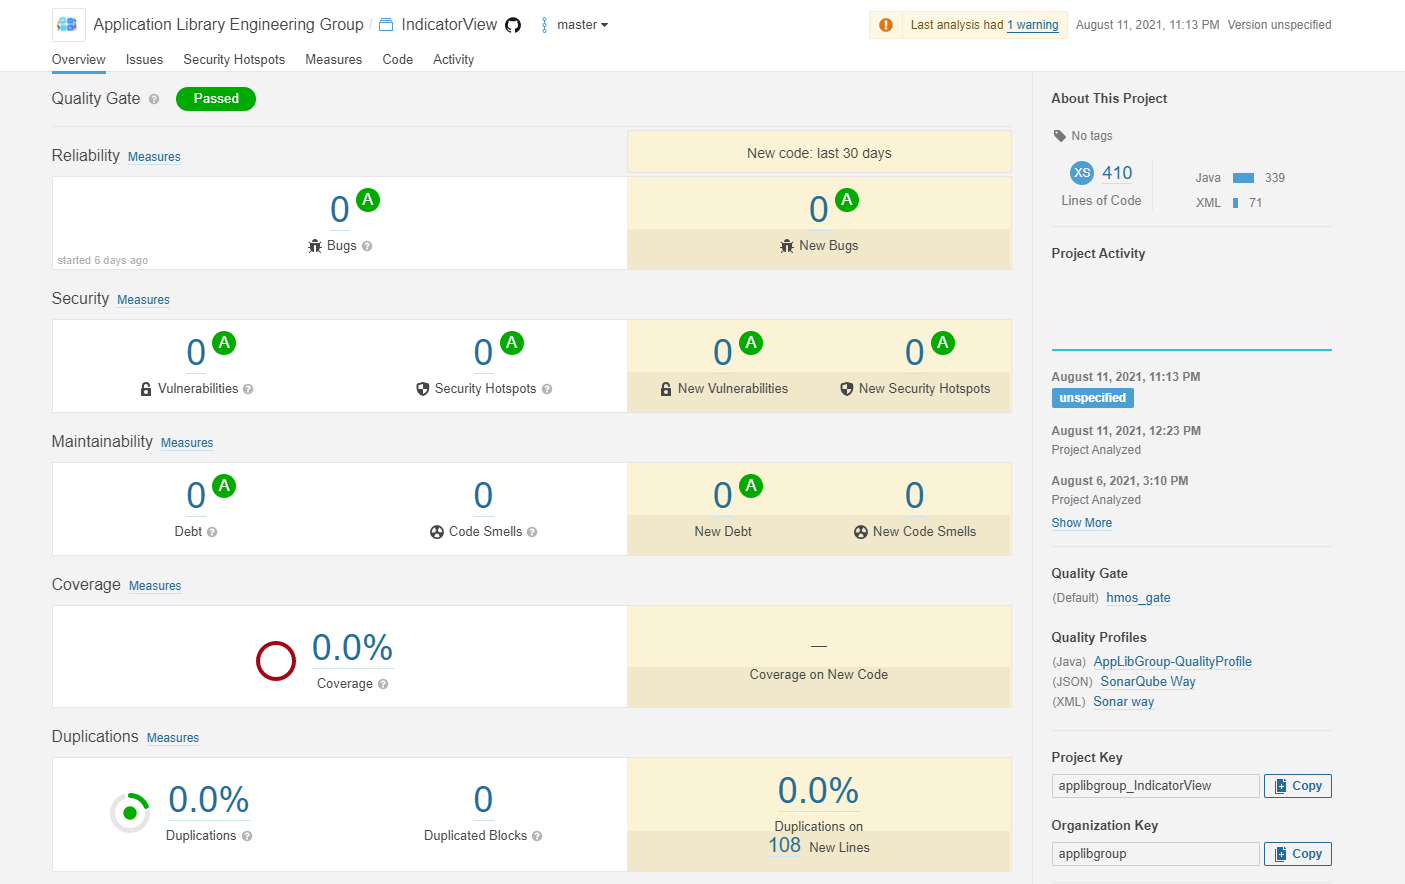Copy the Project Key
1405x884 pixels.
[x=1298, y=786]
